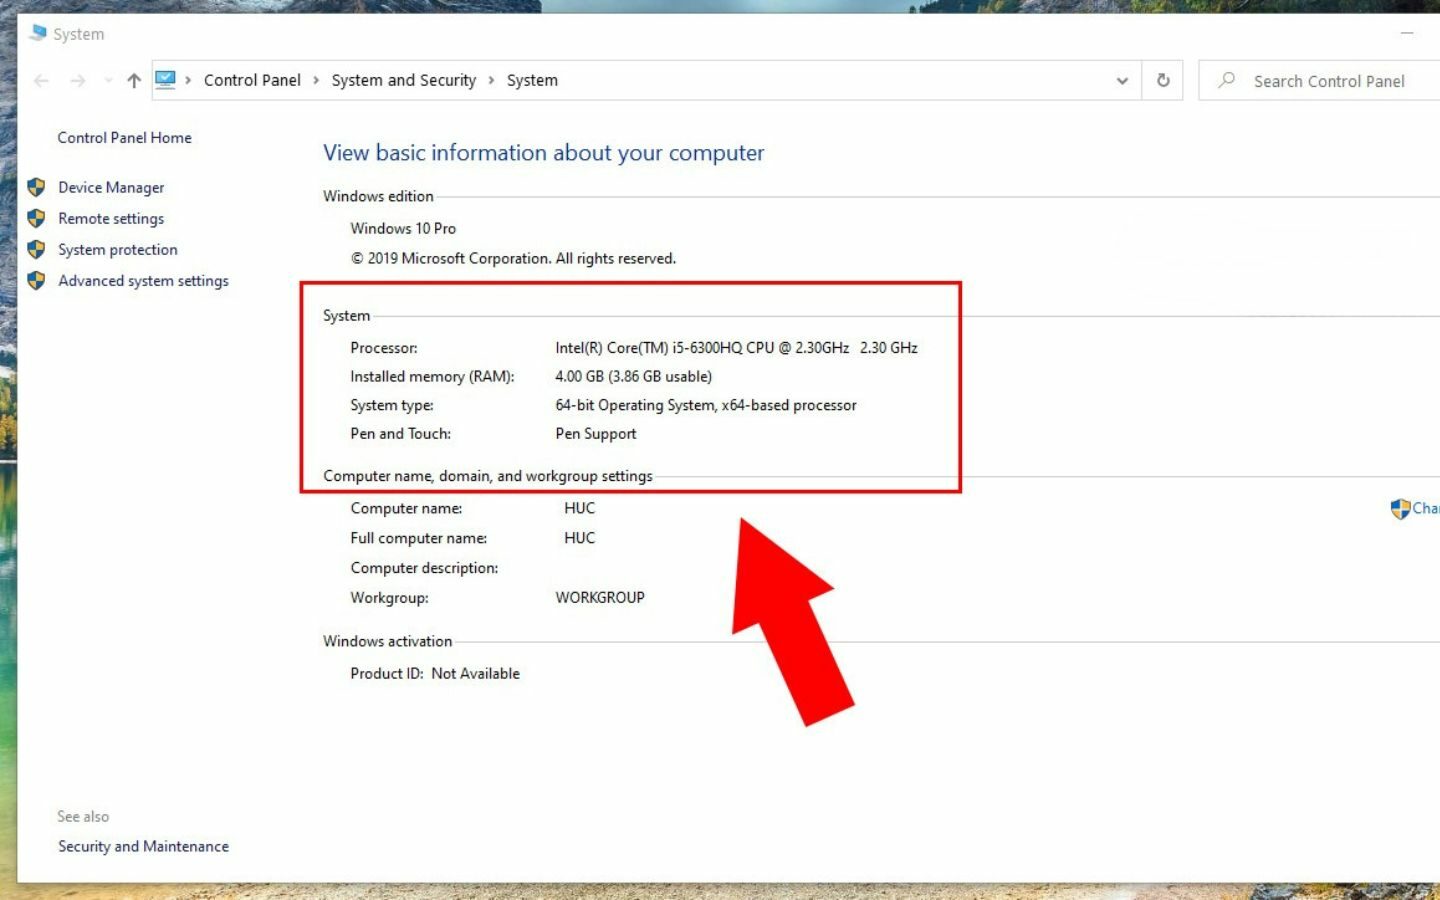Click the computer icon in address bar

[166, 80]
